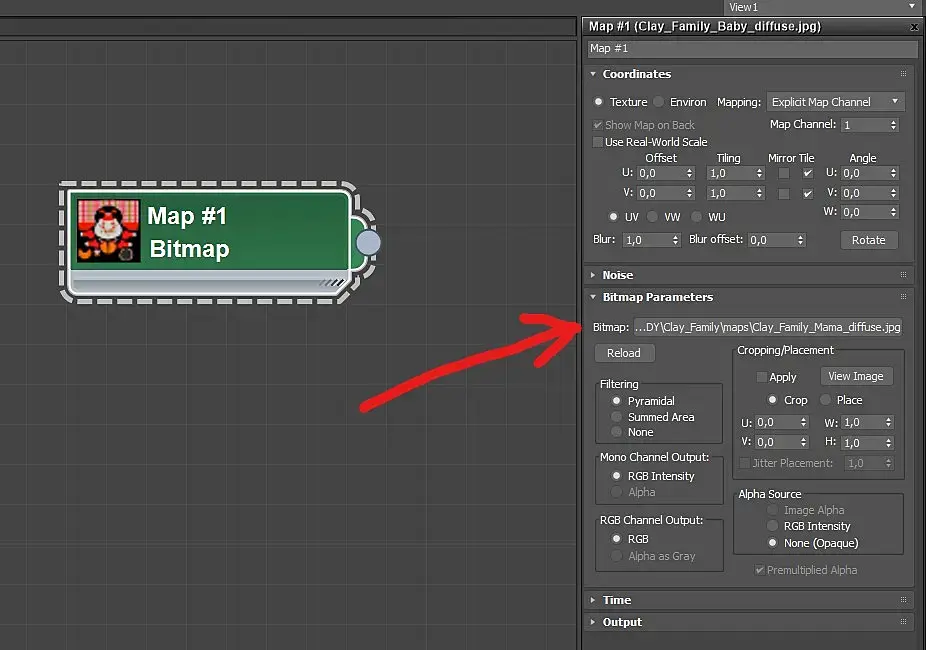Click the Bitmap file path button
The height and width of the screenshot is (650, 926).
coord(768,327)
